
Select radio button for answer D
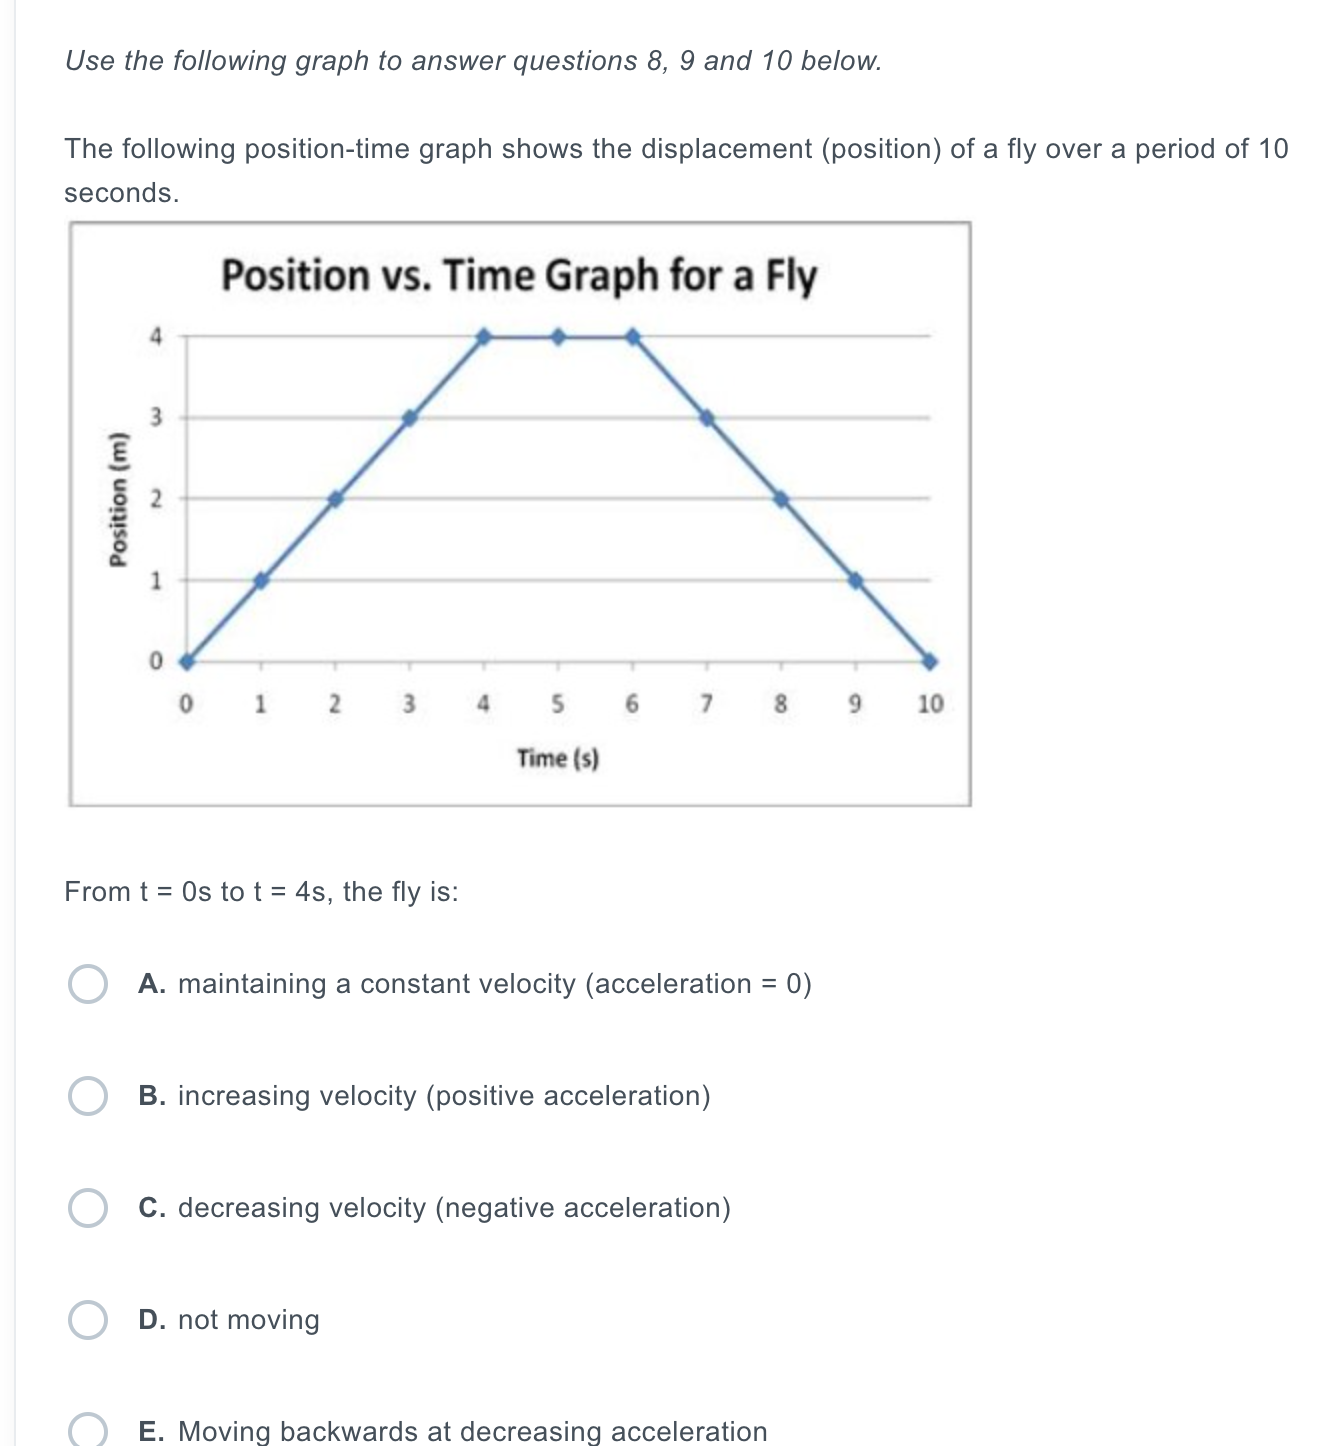(88, 1321)
